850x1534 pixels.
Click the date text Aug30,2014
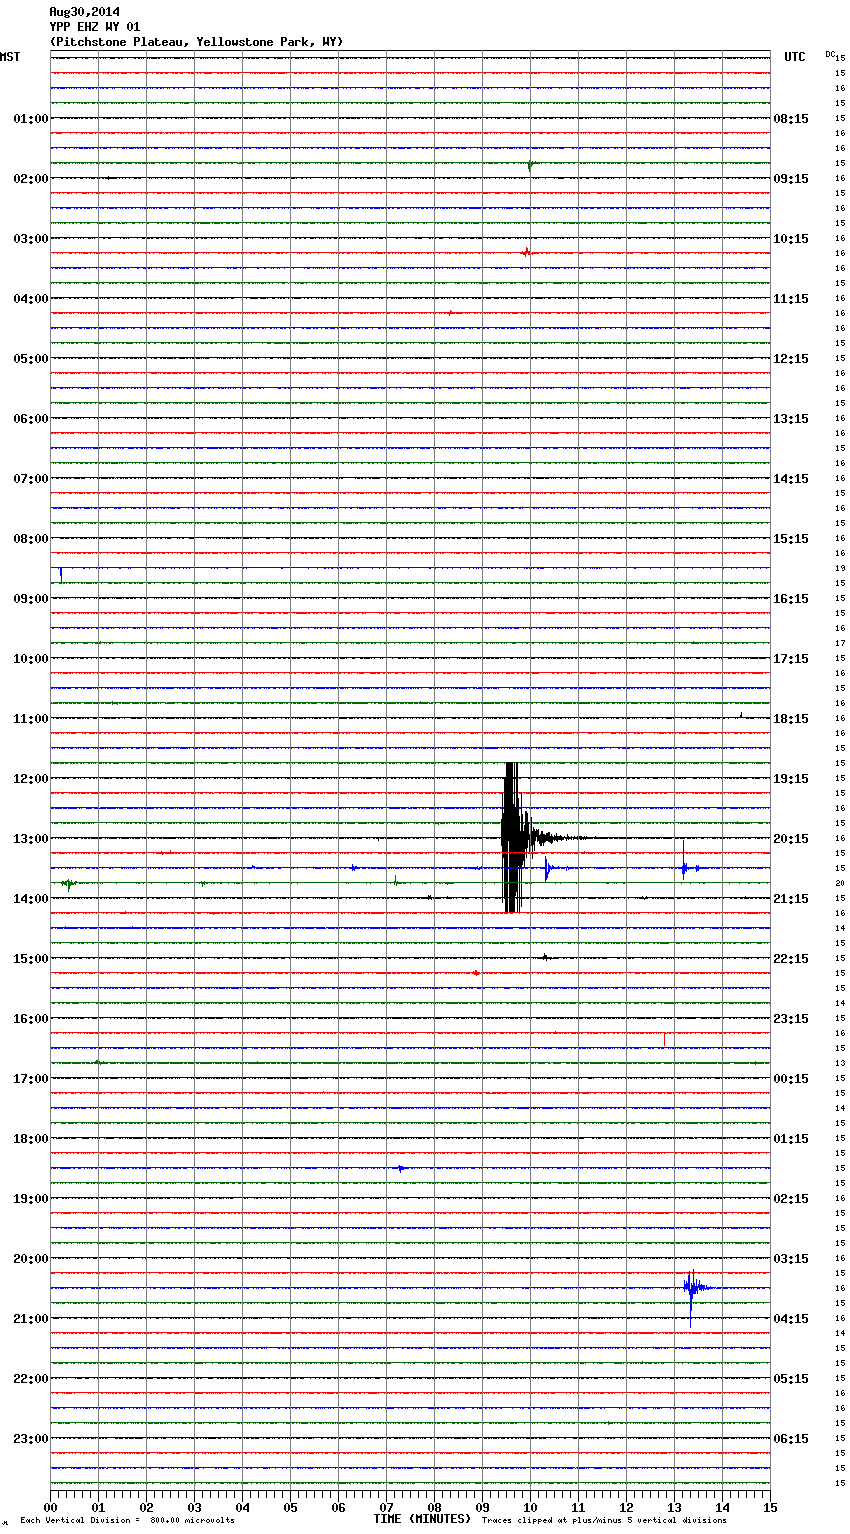[84, 12]
